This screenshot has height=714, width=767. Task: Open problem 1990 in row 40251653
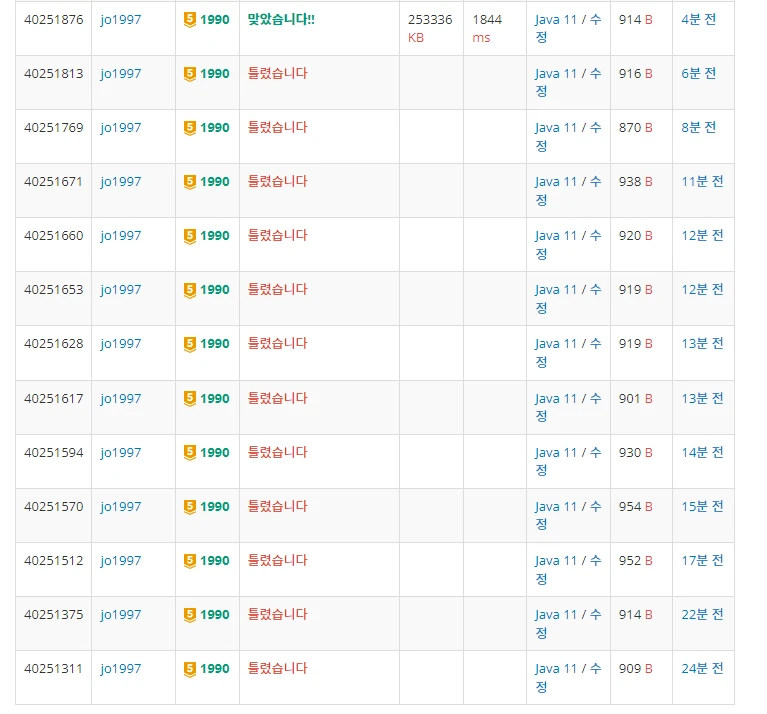click(215, 290)
